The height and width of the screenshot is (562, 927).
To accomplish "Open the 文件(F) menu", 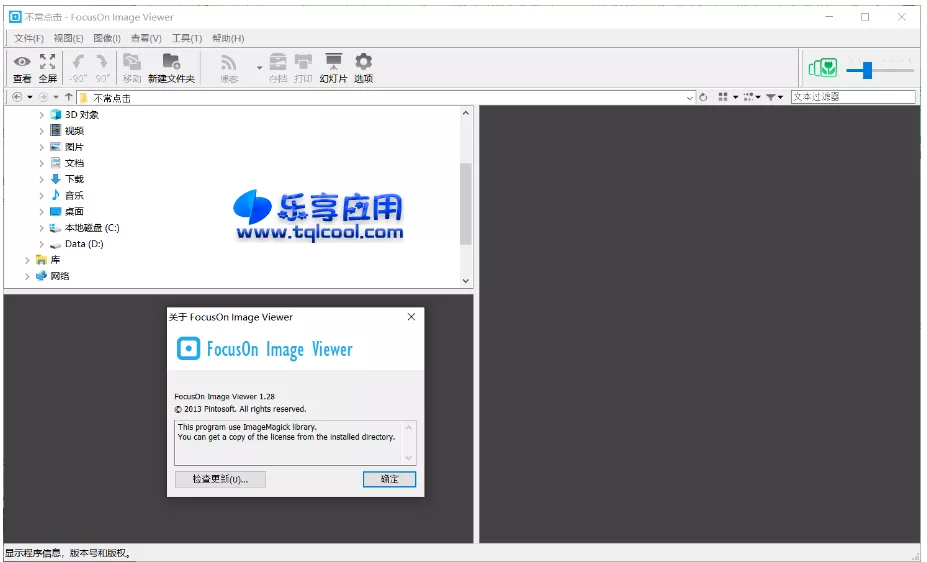I will click(28, 38).
